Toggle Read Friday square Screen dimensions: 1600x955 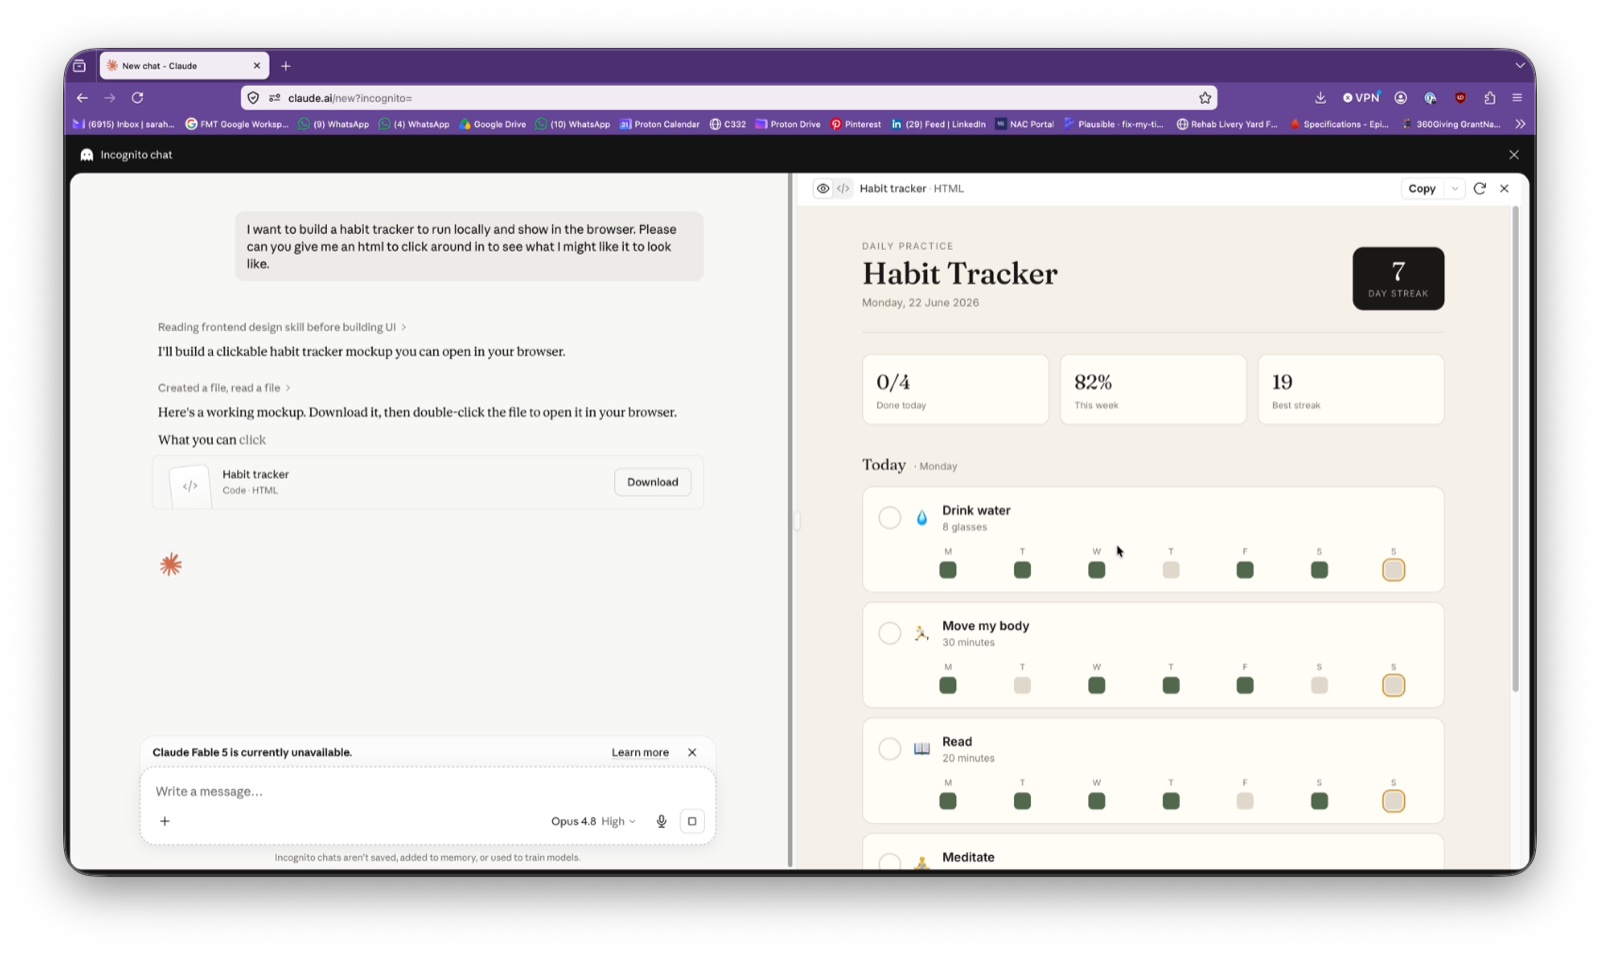1245,802
